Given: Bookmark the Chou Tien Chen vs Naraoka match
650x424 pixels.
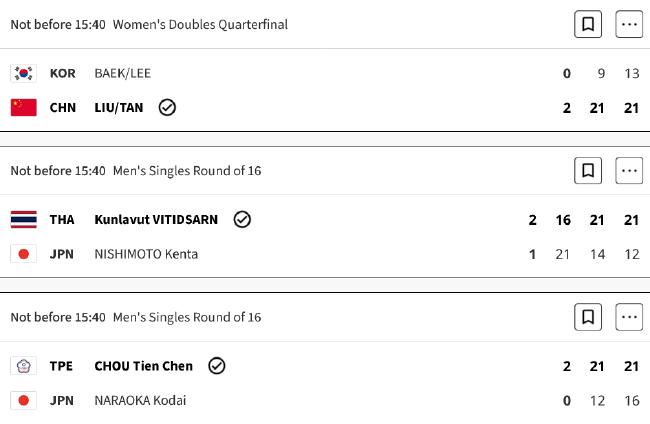Looking at the screenshot, I should (588, 317).
